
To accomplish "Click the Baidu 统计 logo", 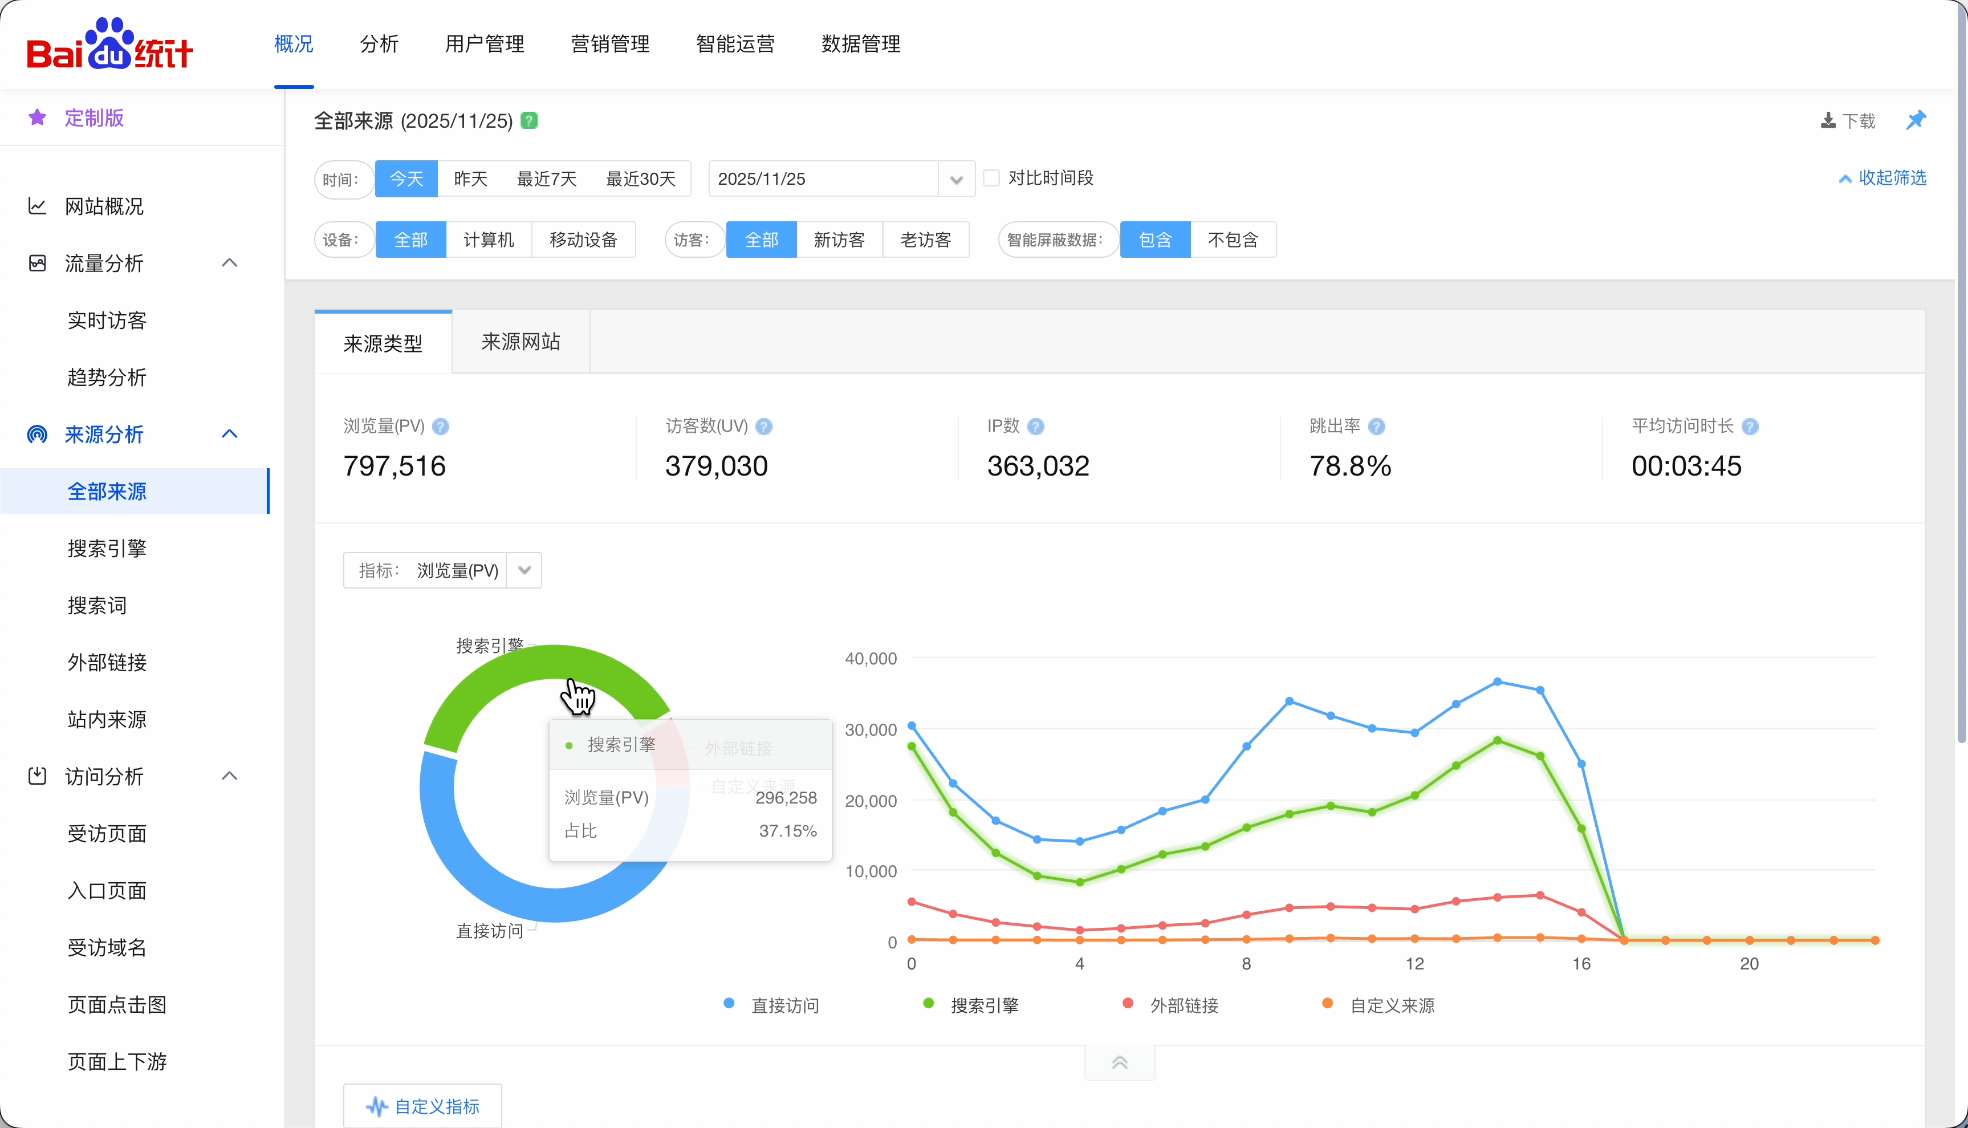I will point(110,46).
